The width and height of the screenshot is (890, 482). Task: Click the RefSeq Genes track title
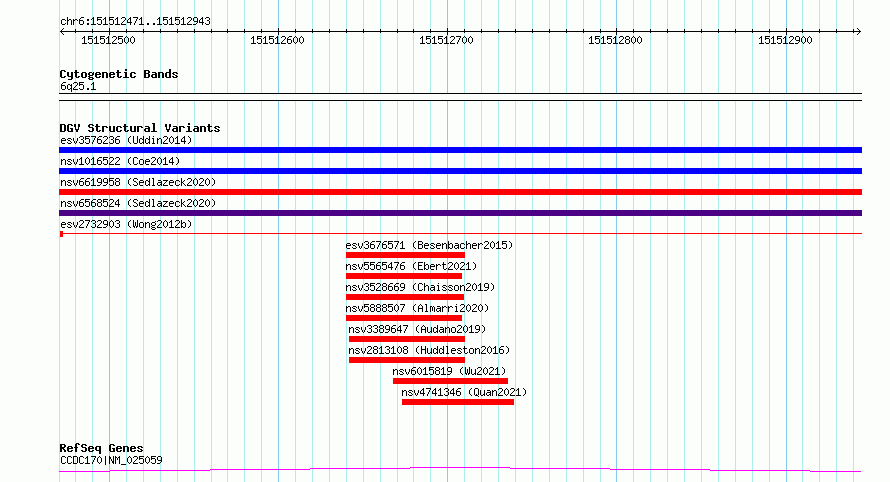tap(101, 449)
